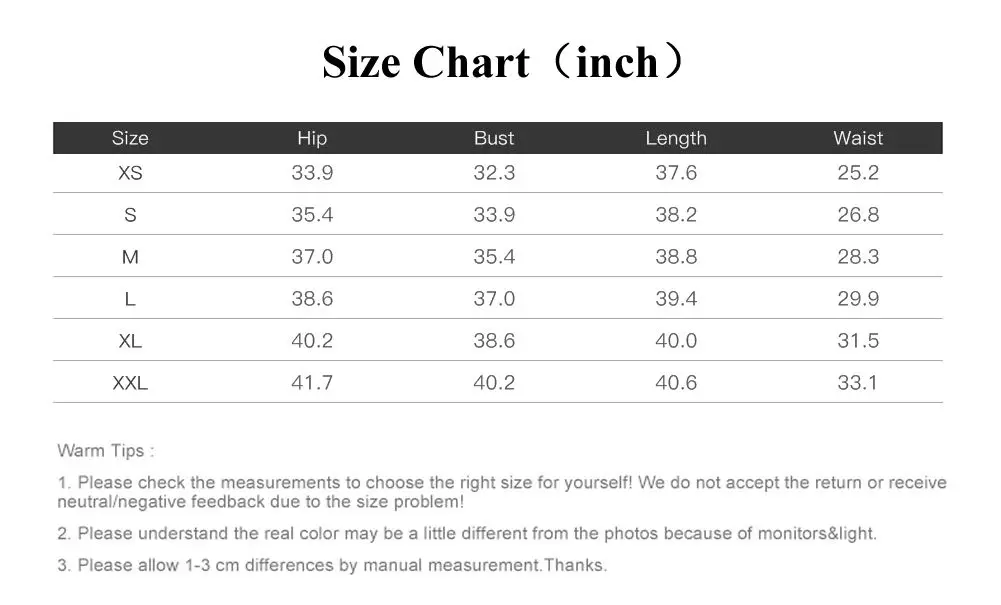Click the tip about 1-3 cm differences

click(x=332, y=565)
